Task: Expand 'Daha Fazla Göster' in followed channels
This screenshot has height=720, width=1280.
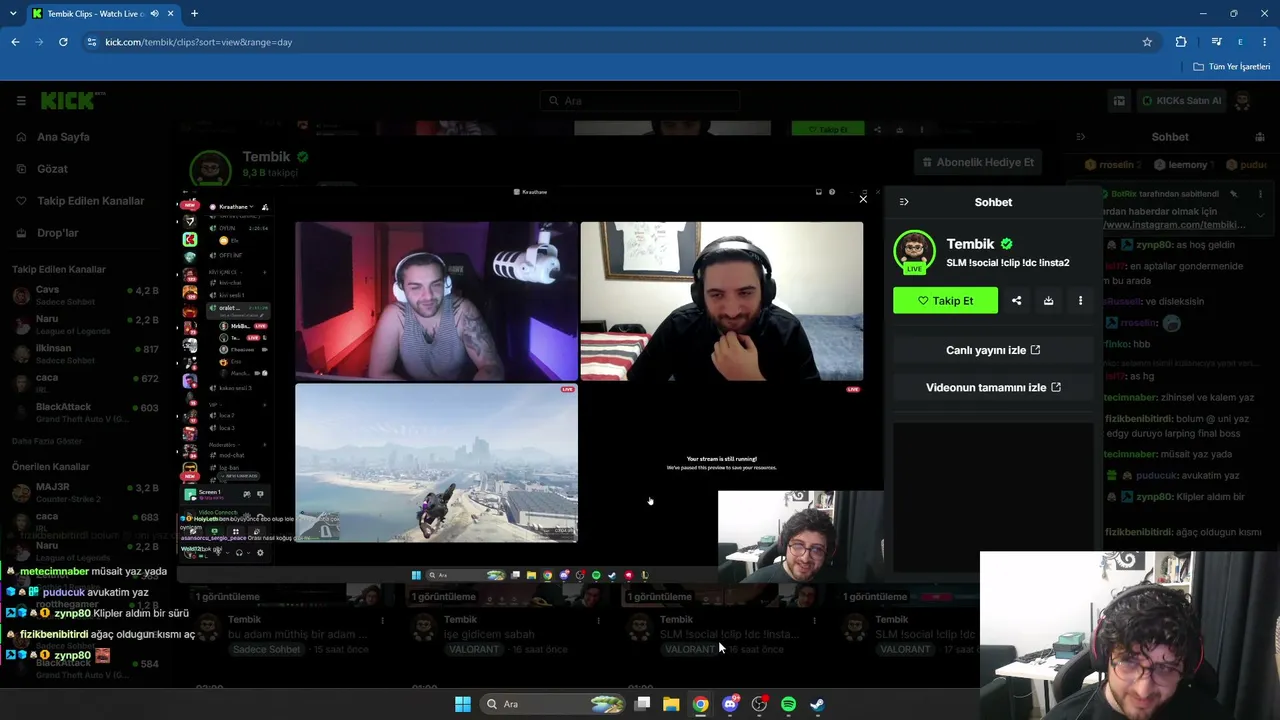Action: pos(47,441)
